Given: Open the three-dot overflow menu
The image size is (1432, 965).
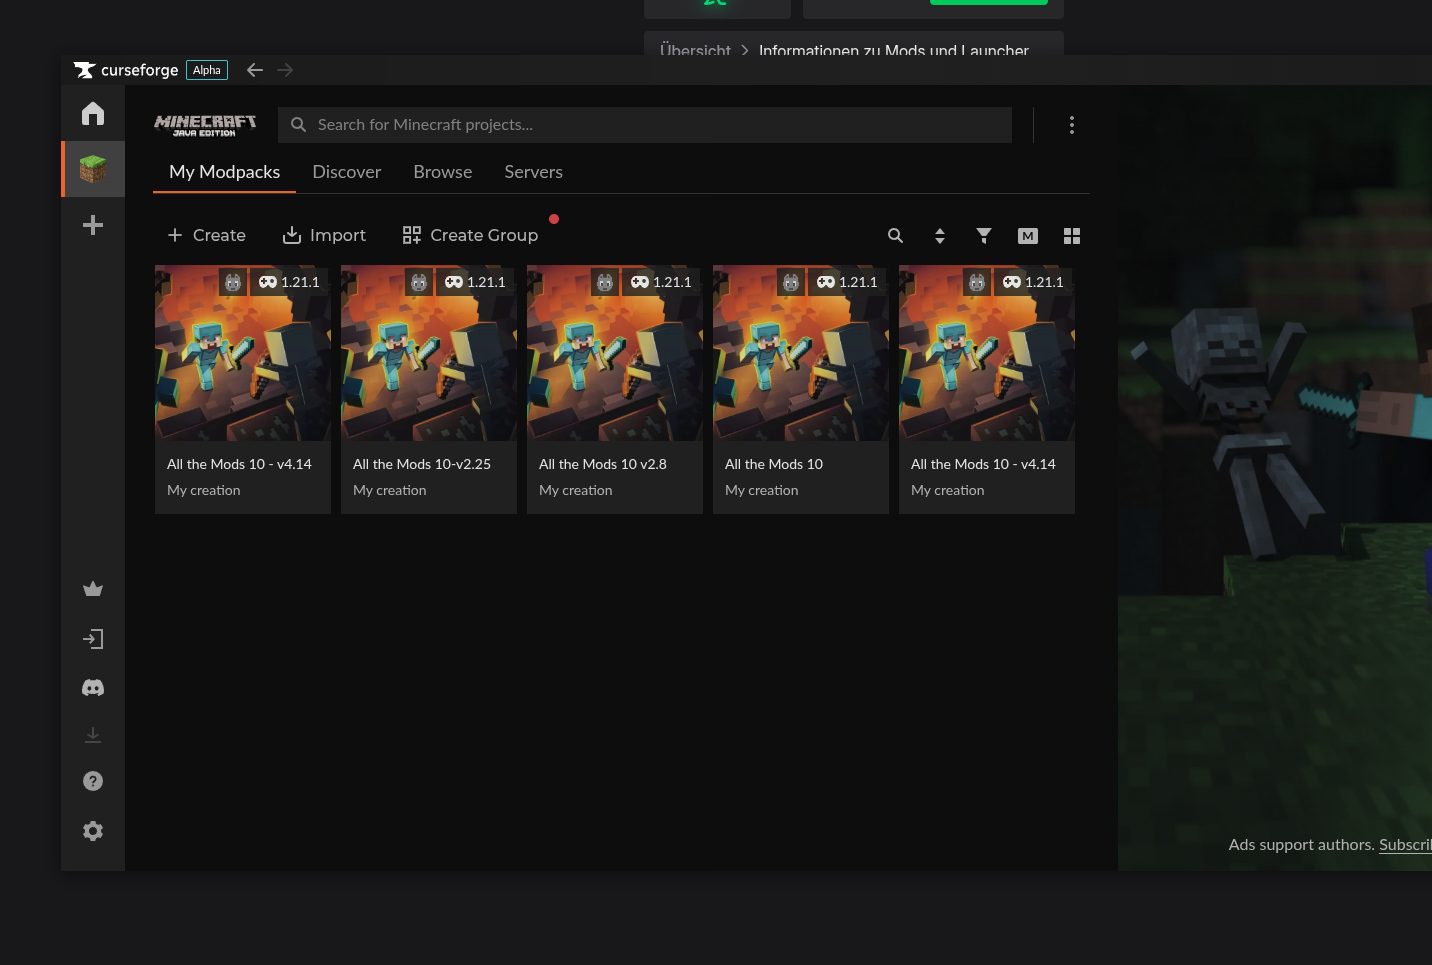Looking at the screenshot, I should tap(1071, 124).
